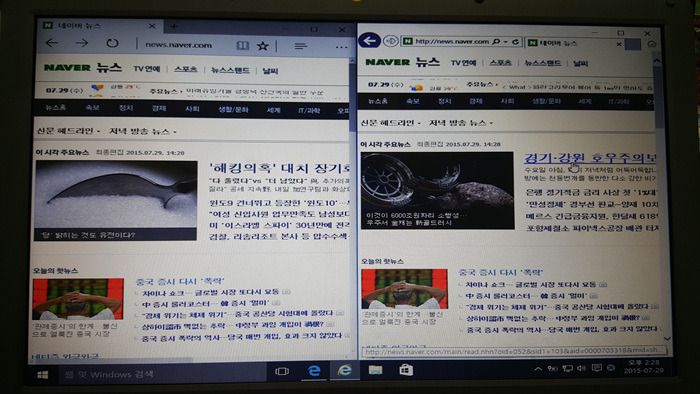Open the wheel photo article in Internet Explorer
This screenshot has width=700, height=394.
point(437,191)
